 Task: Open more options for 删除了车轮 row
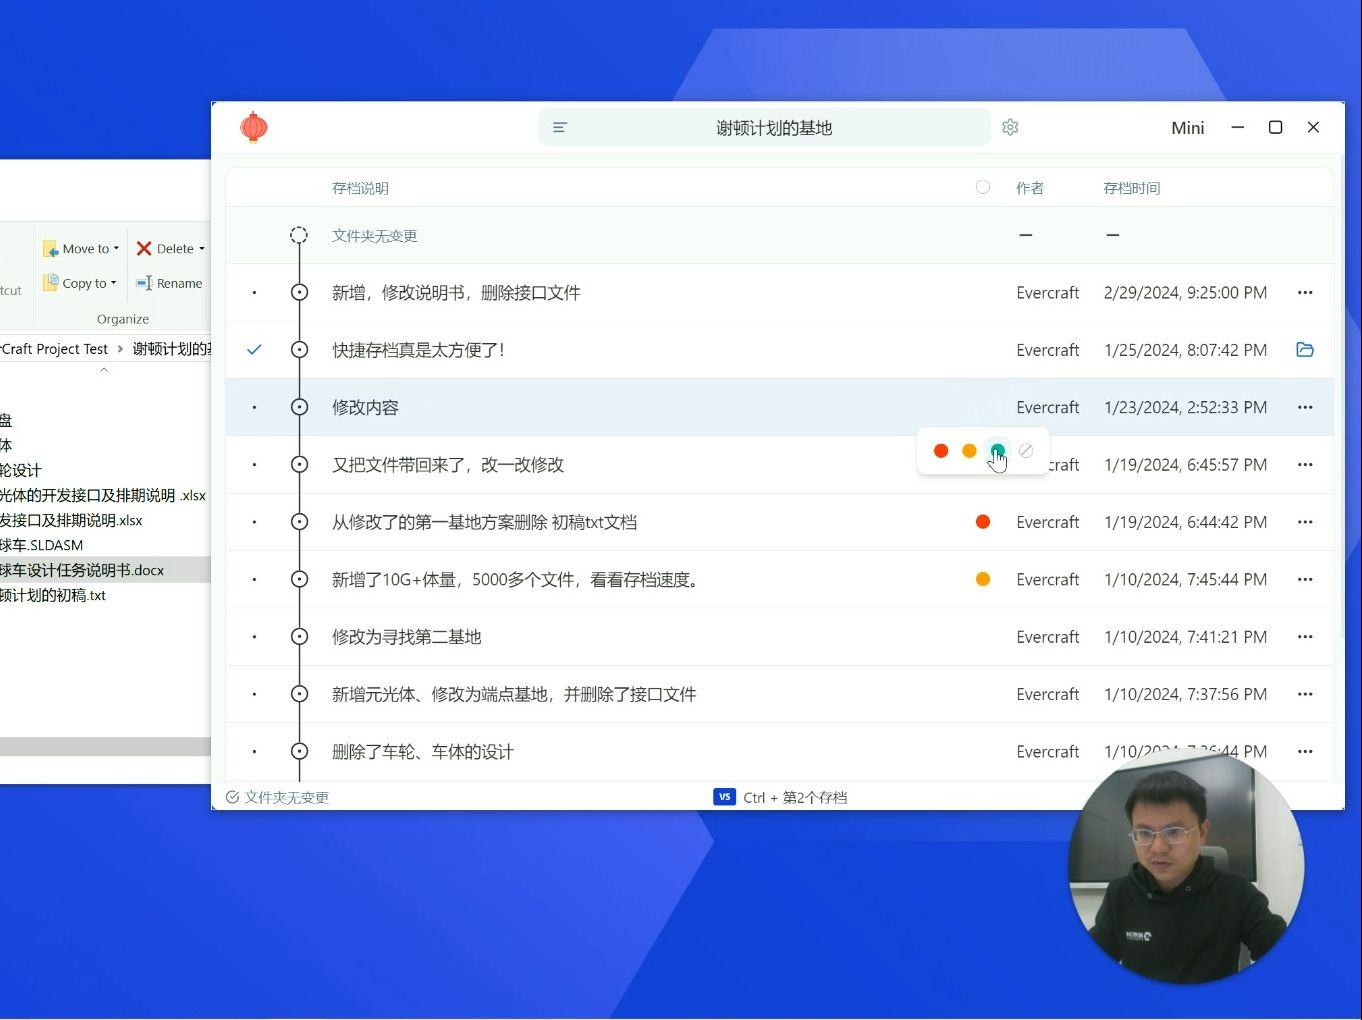[1305, 751]
